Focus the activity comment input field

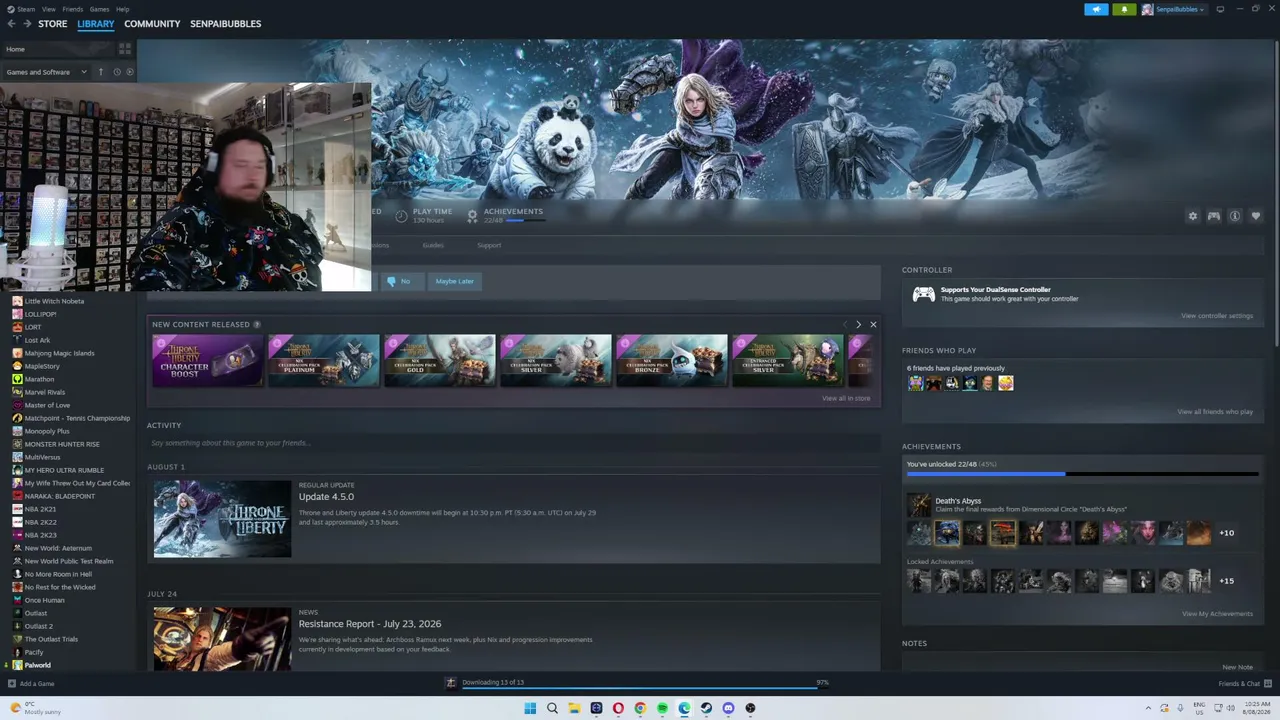point(513,443)
